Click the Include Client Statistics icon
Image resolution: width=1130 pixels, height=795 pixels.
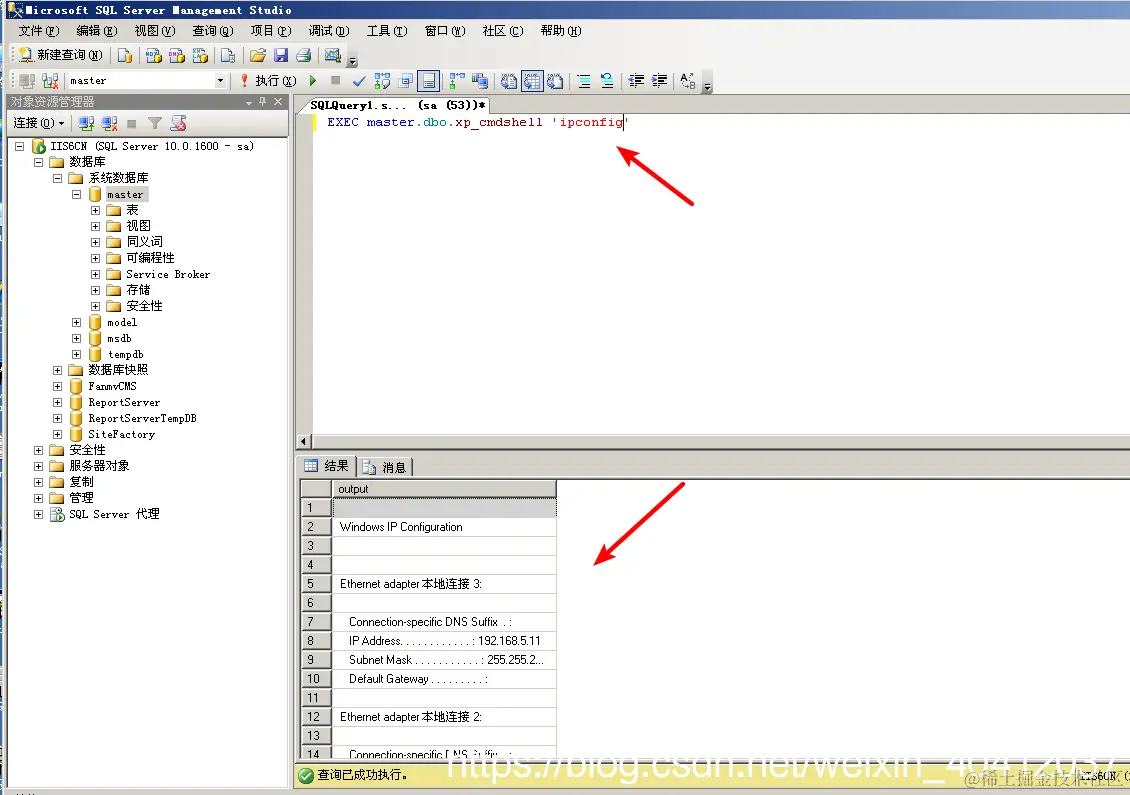click(480, 81)
